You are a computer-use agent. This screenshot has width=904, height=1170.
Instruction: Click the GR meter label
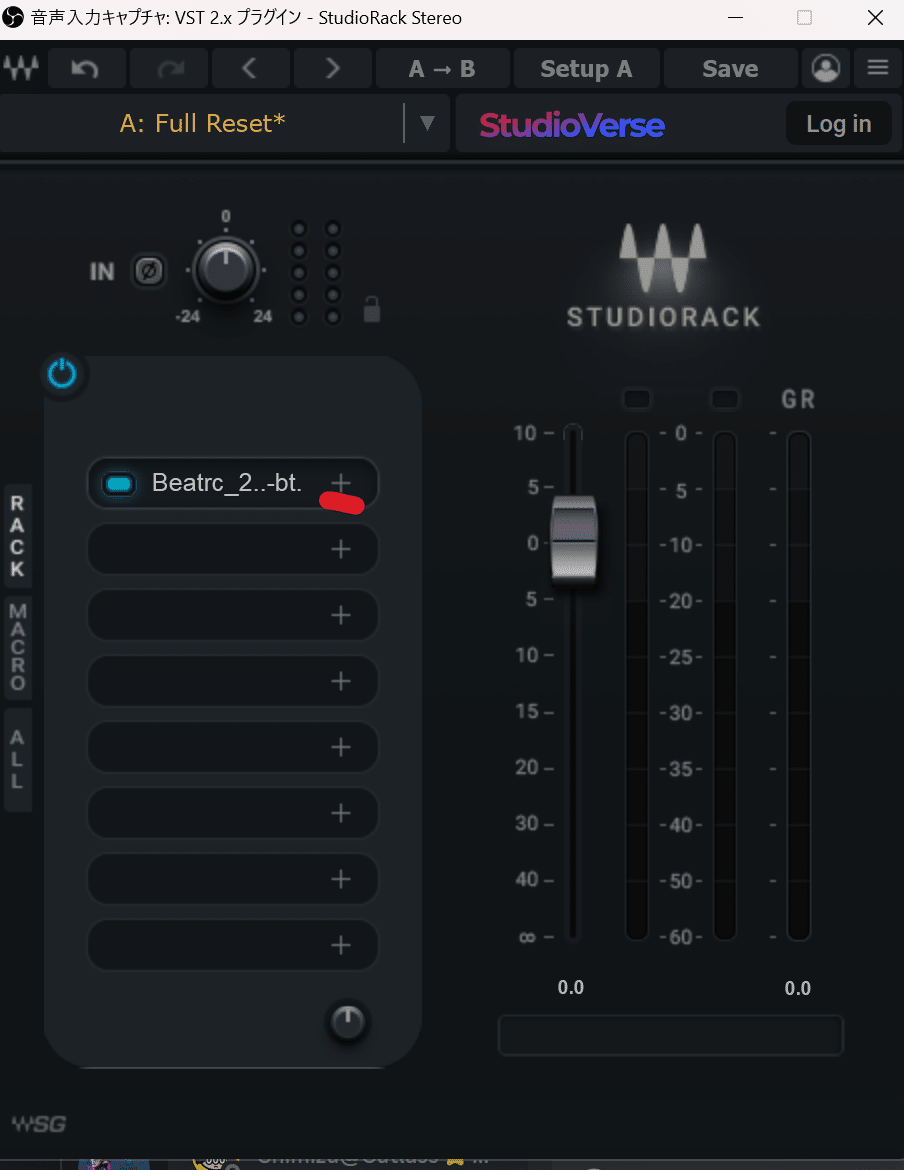tap(798, 399)
